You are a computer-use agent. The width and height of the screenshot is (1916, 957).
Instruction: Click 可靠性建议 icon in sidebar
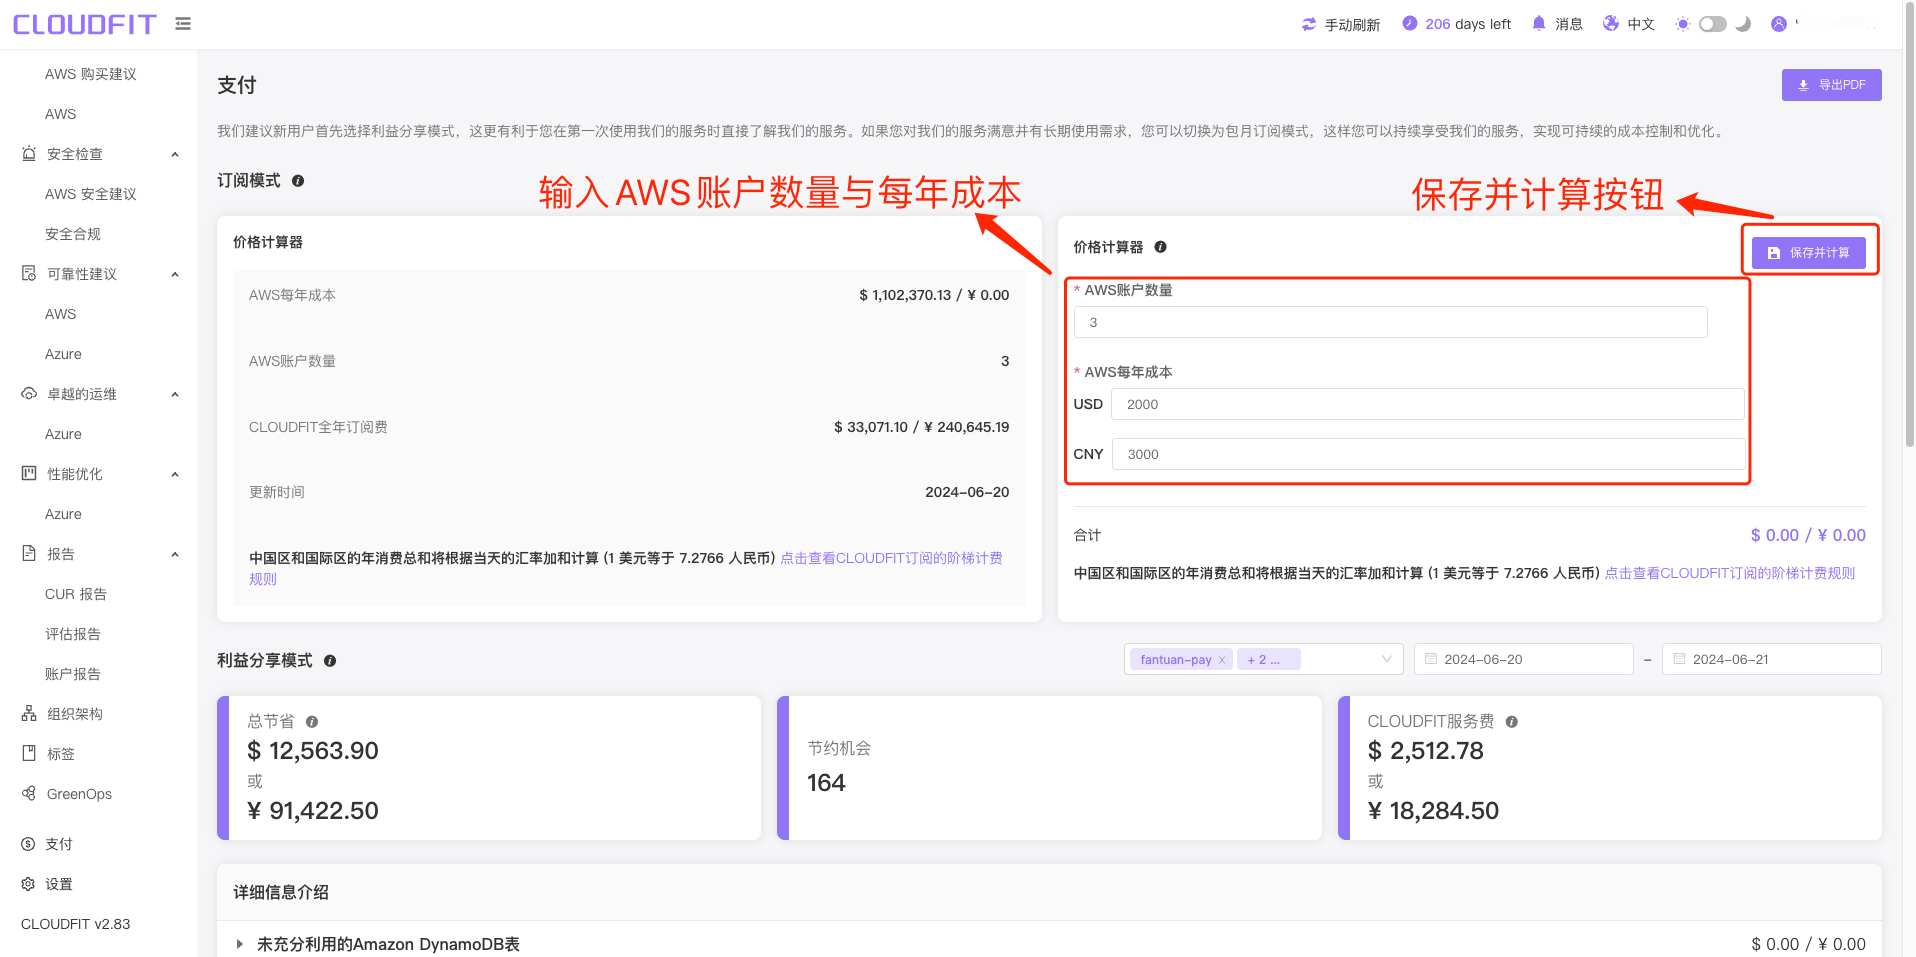pyautogui.click(x=29, y=274)
